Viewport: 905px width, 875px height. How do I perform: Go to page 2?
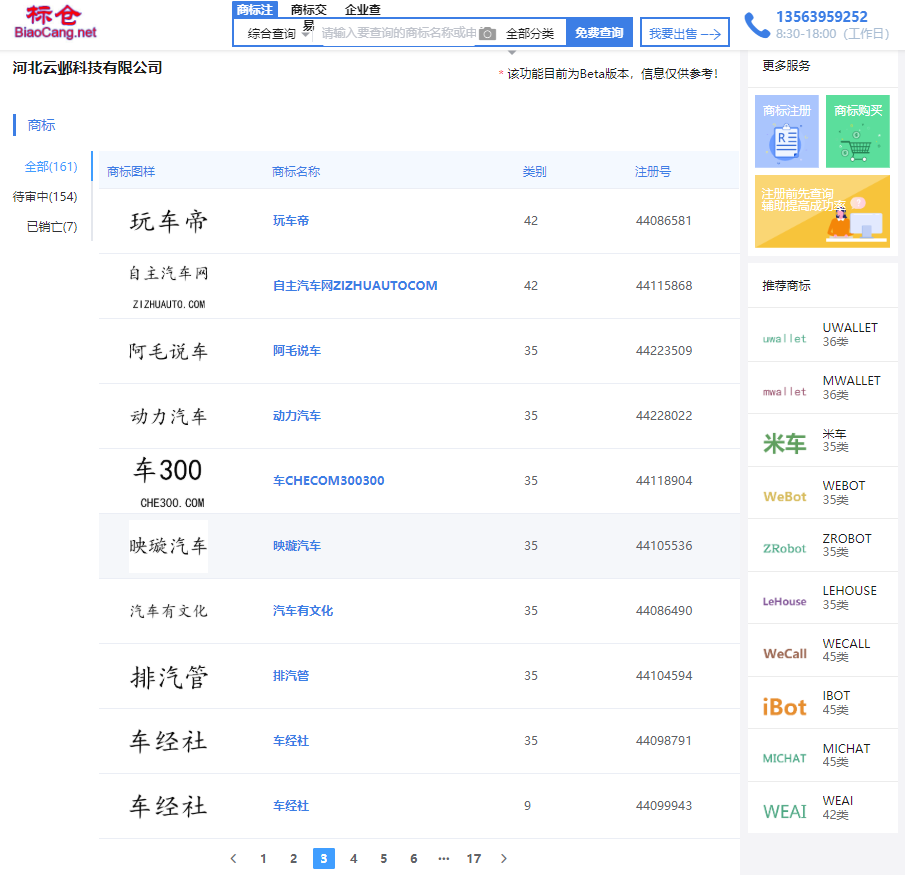[293, 858]
